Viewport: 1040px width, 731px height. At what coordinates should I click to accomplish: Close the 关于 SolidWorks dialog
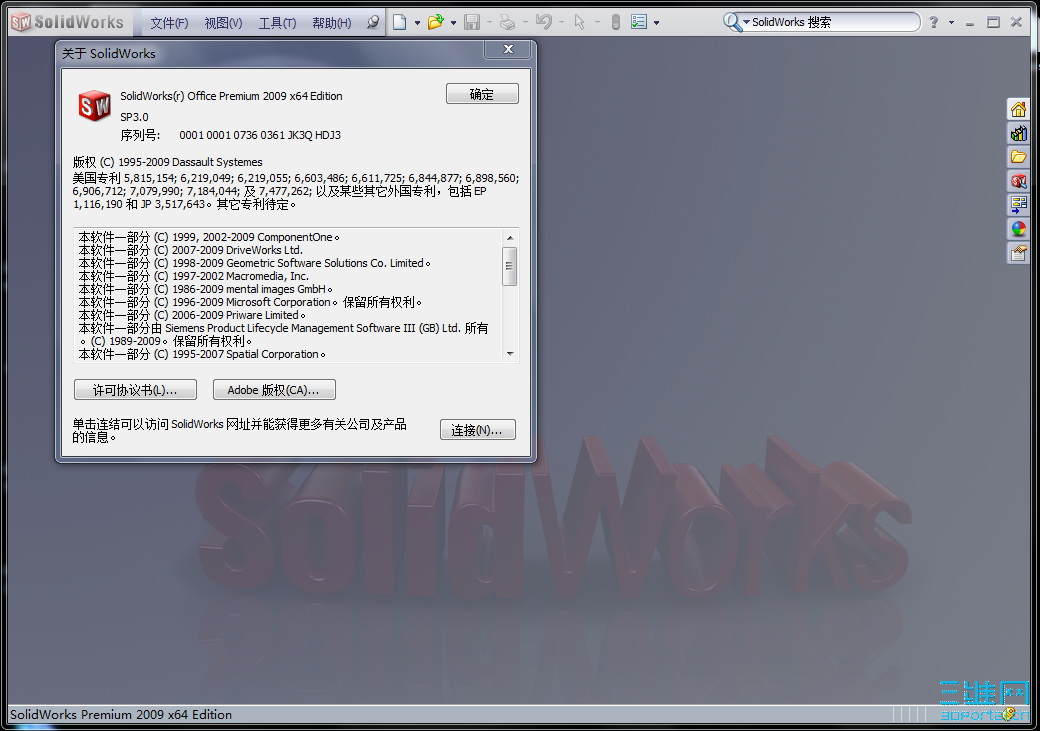coord(509,49)
